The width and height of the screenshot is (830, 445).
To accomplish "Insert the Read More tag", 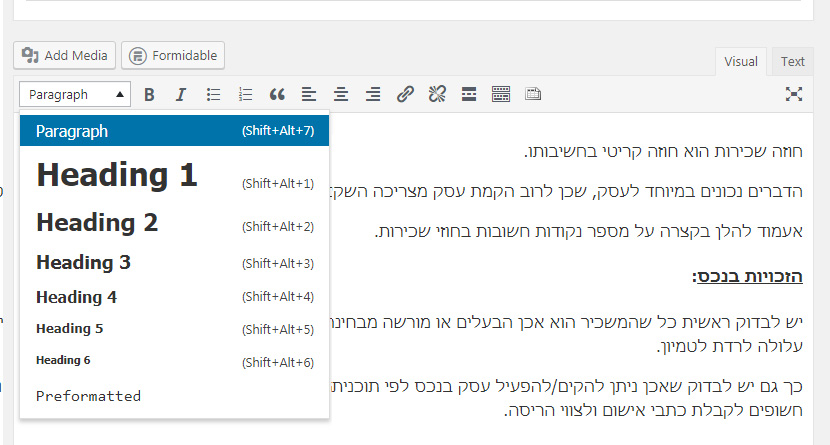I will (468, 95).
